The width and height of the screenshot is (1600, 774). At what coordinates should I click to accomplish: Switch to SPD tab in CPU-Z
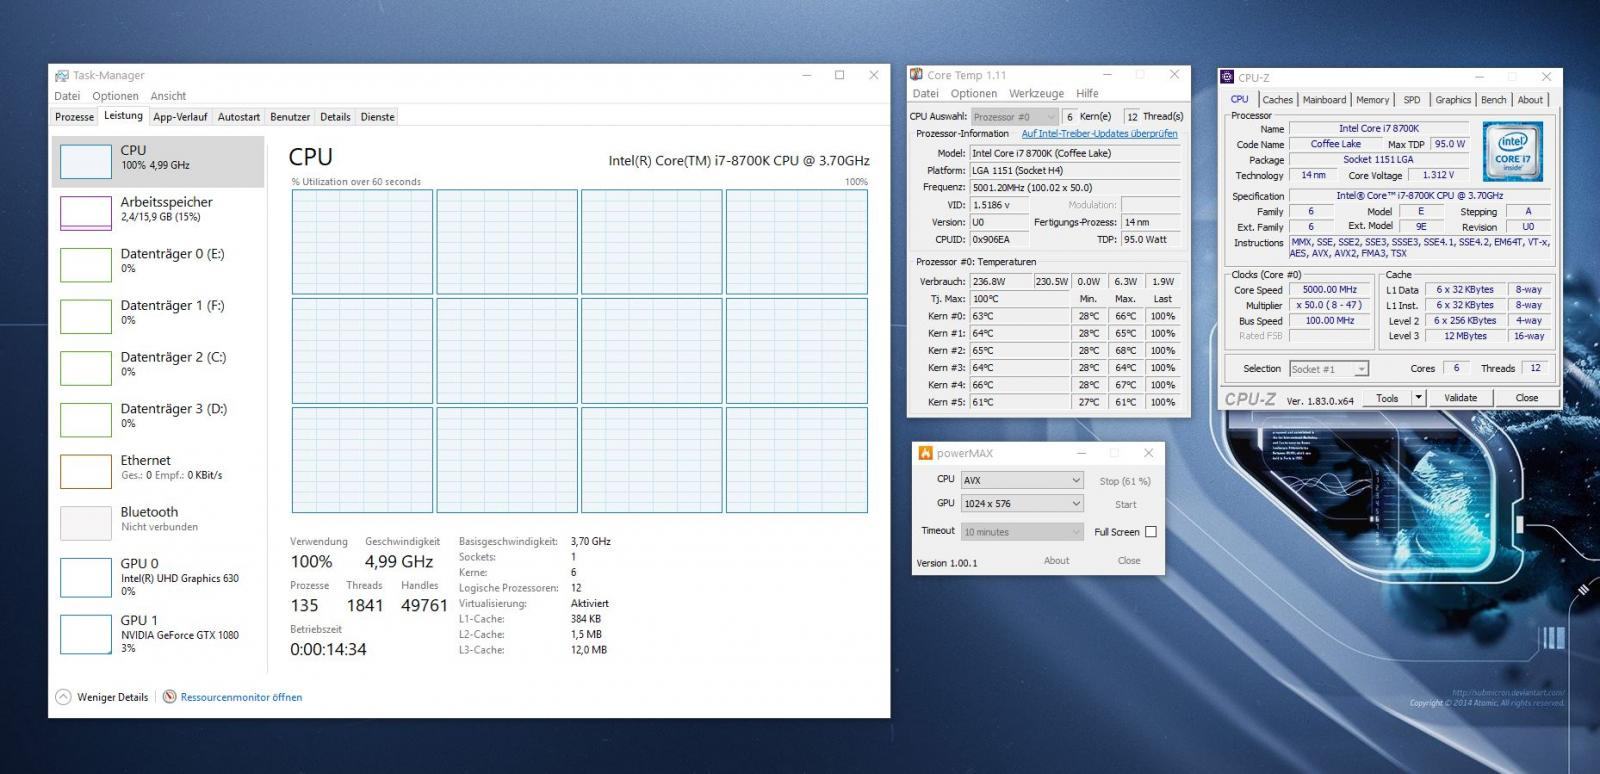1412,100
